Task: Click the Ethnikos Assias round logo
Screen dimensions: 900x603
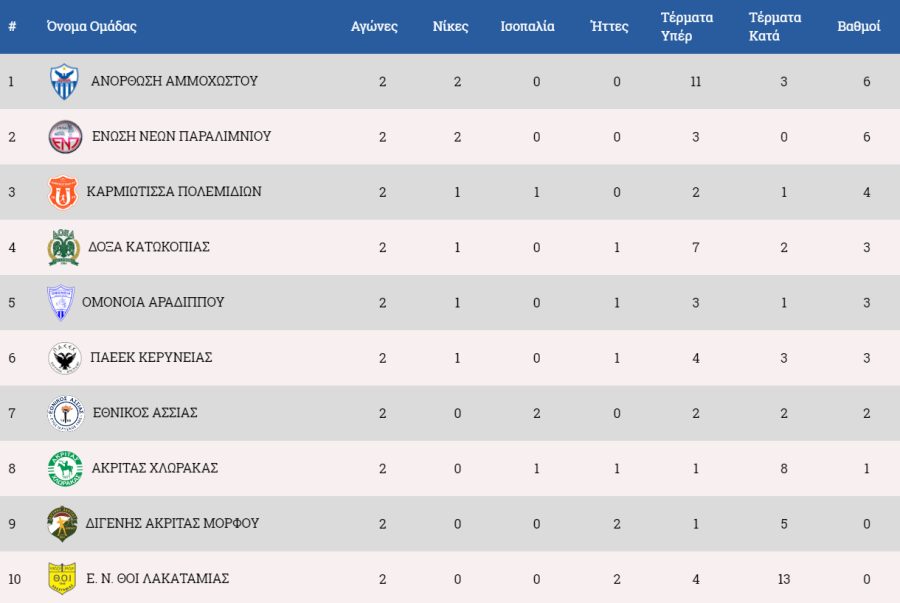Action: click(66, 413)
